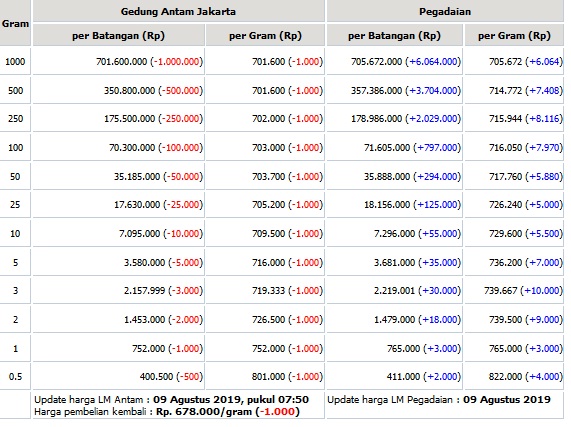This screenshot has width=571, height=427.
Task: Click Antam price 1.453.000 for 2 gram
Action: (144, 320)
